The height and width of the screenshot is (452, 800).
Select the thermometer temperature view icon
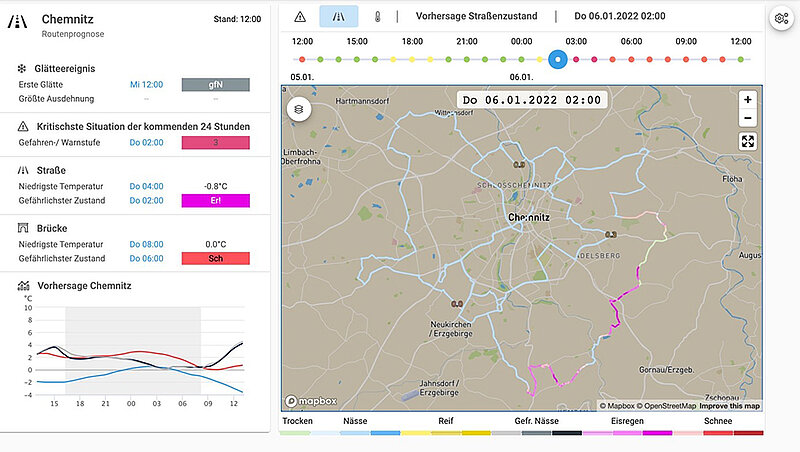(377, 16)
